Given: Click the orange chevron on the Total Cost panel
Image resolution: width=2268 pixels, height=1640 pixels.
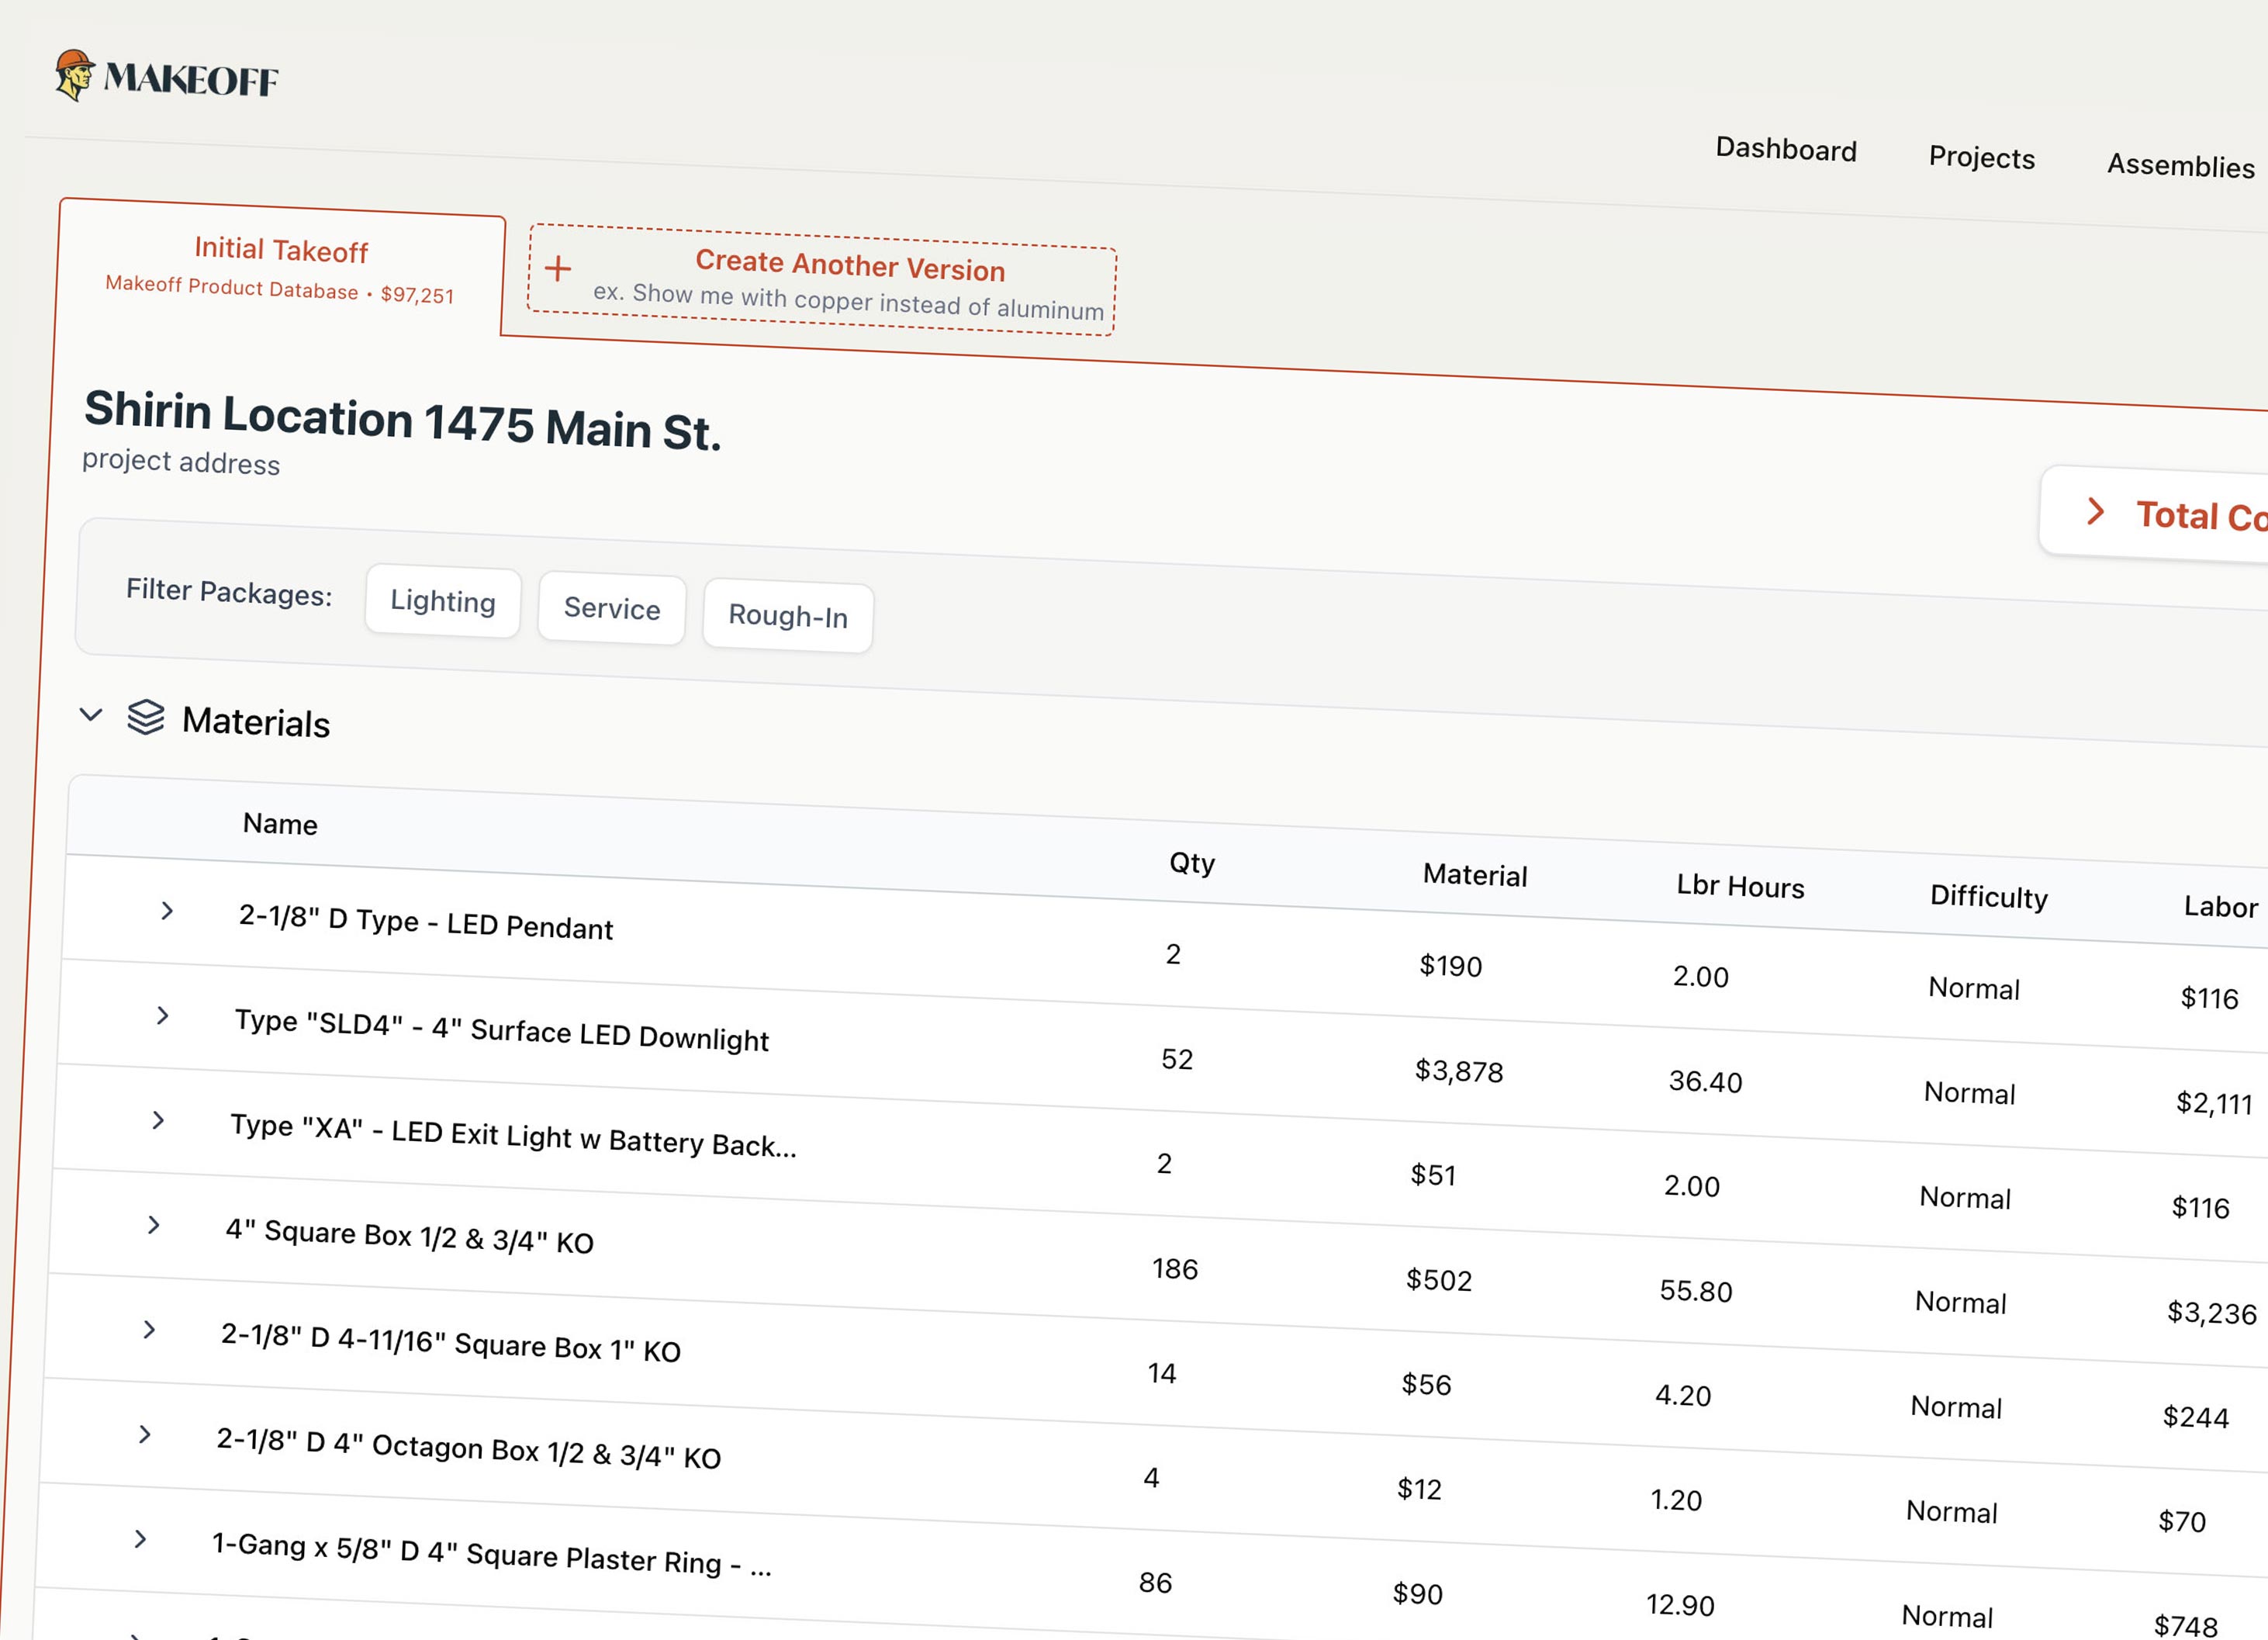Looking at the screenshot, I should pyautogui.click(x=2097, y=512).
